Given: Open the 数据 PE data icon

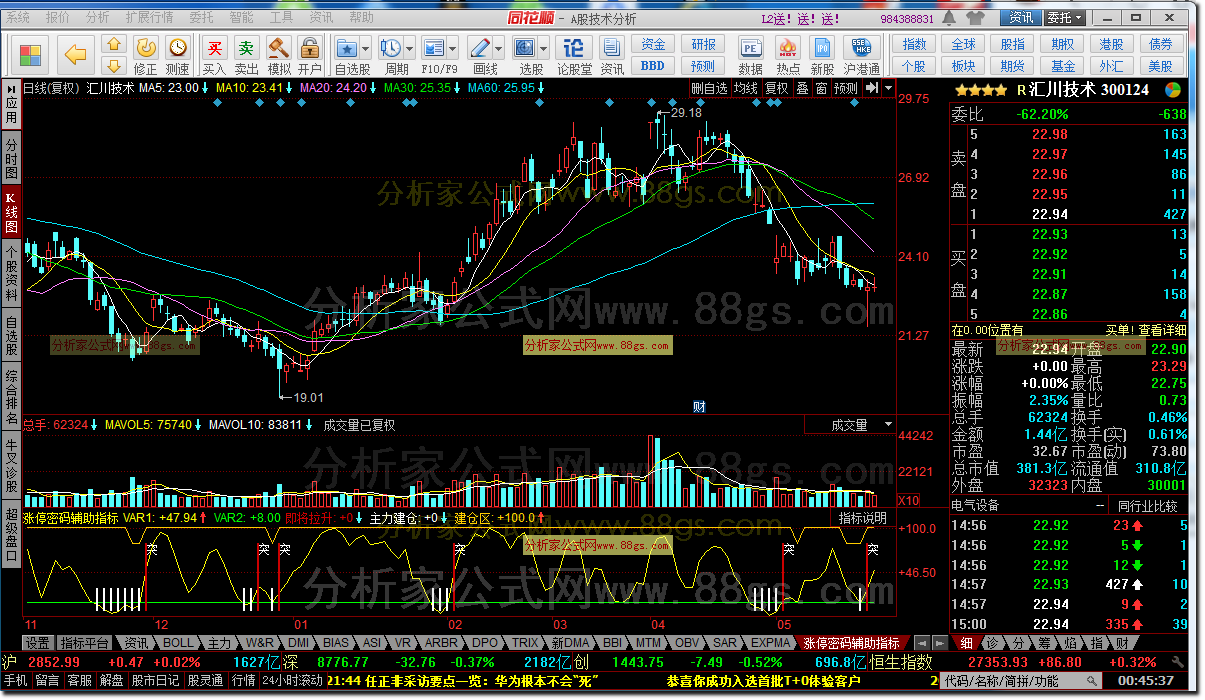Looking at the screenshot, I should [750, 47].
